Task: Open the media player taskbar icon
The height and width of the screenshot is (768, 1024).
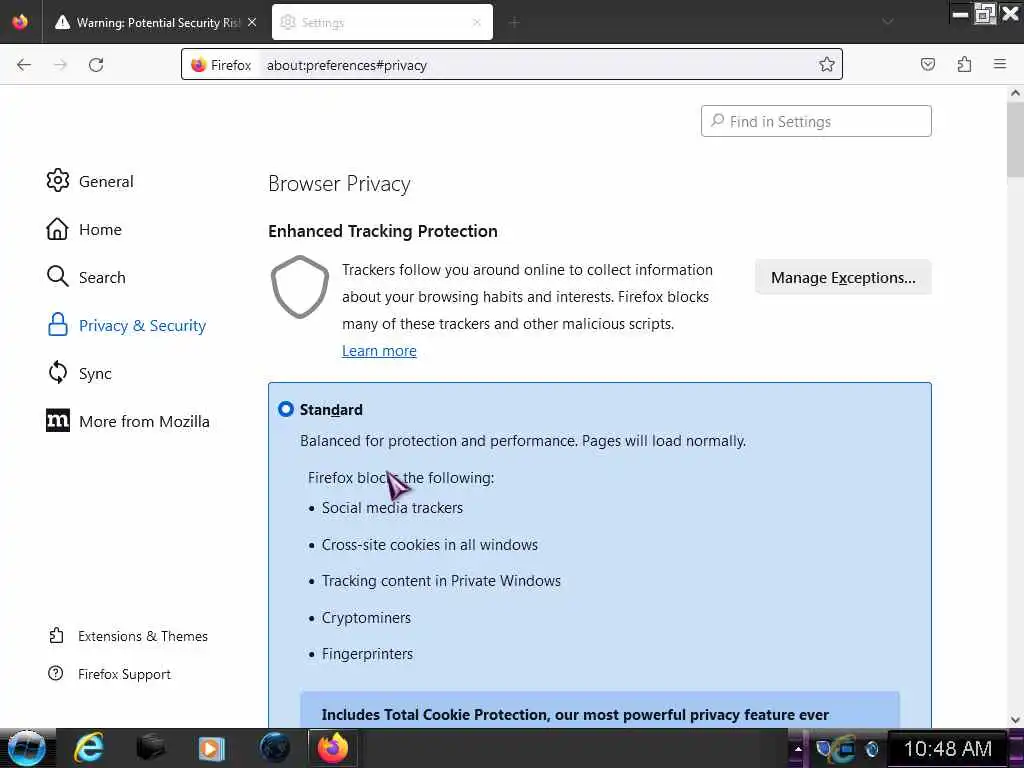Action: (211, 748)
